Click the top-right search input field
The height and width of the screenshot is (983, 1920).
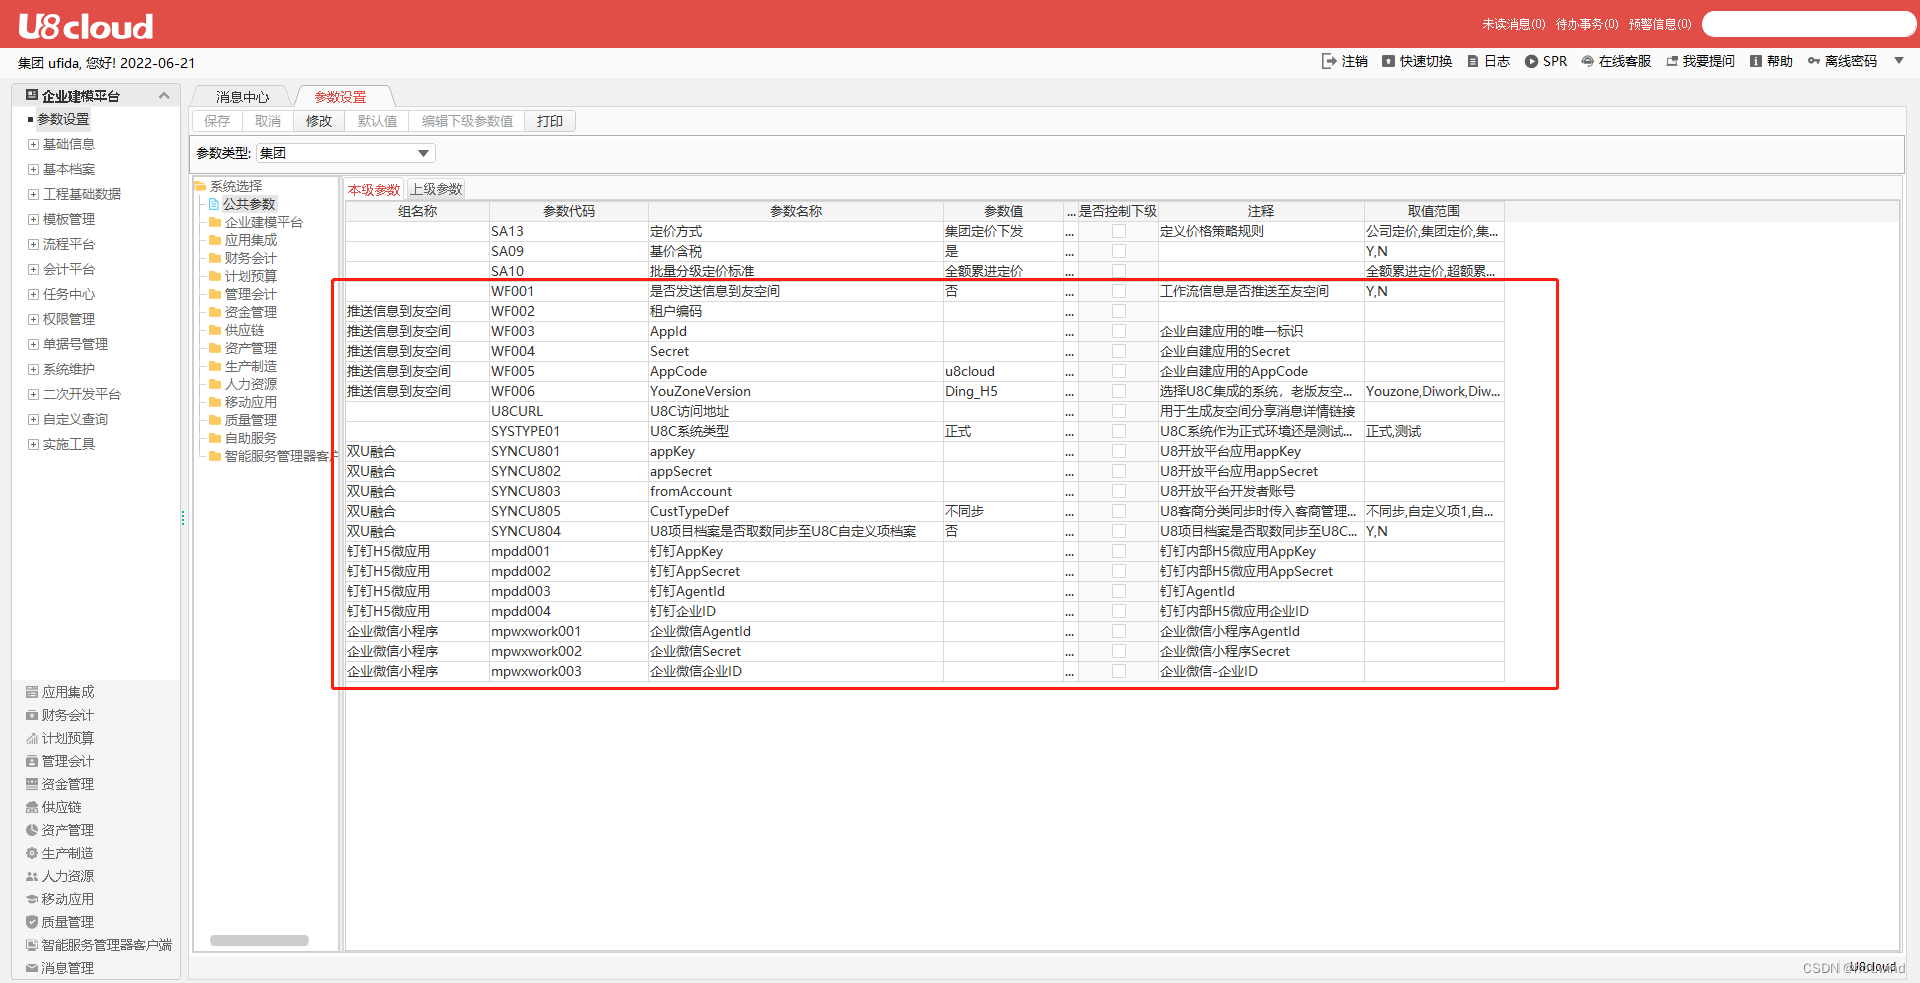(x=1809, y=22)
